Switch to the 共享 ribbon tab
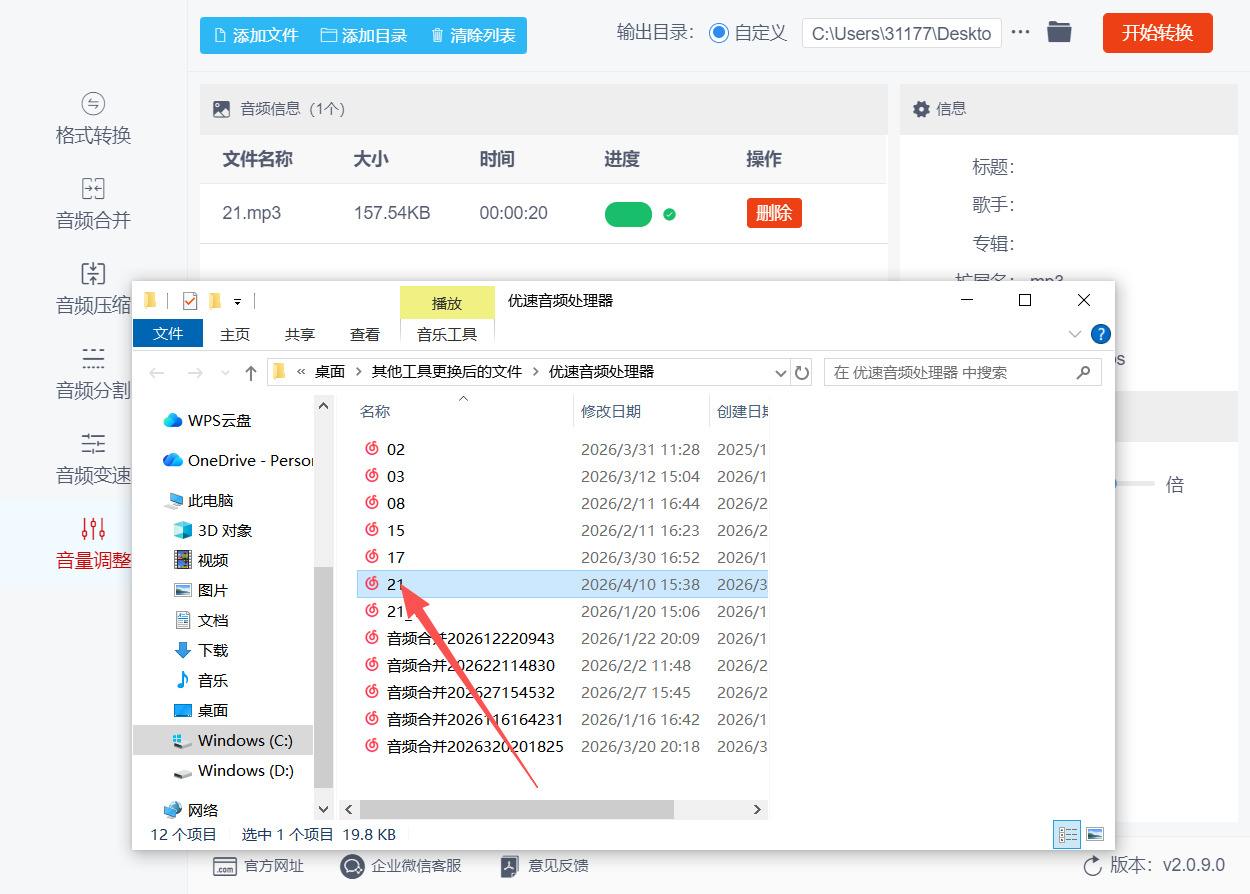The width and height of the screenshot is (1250, 894). click(300, 334)
